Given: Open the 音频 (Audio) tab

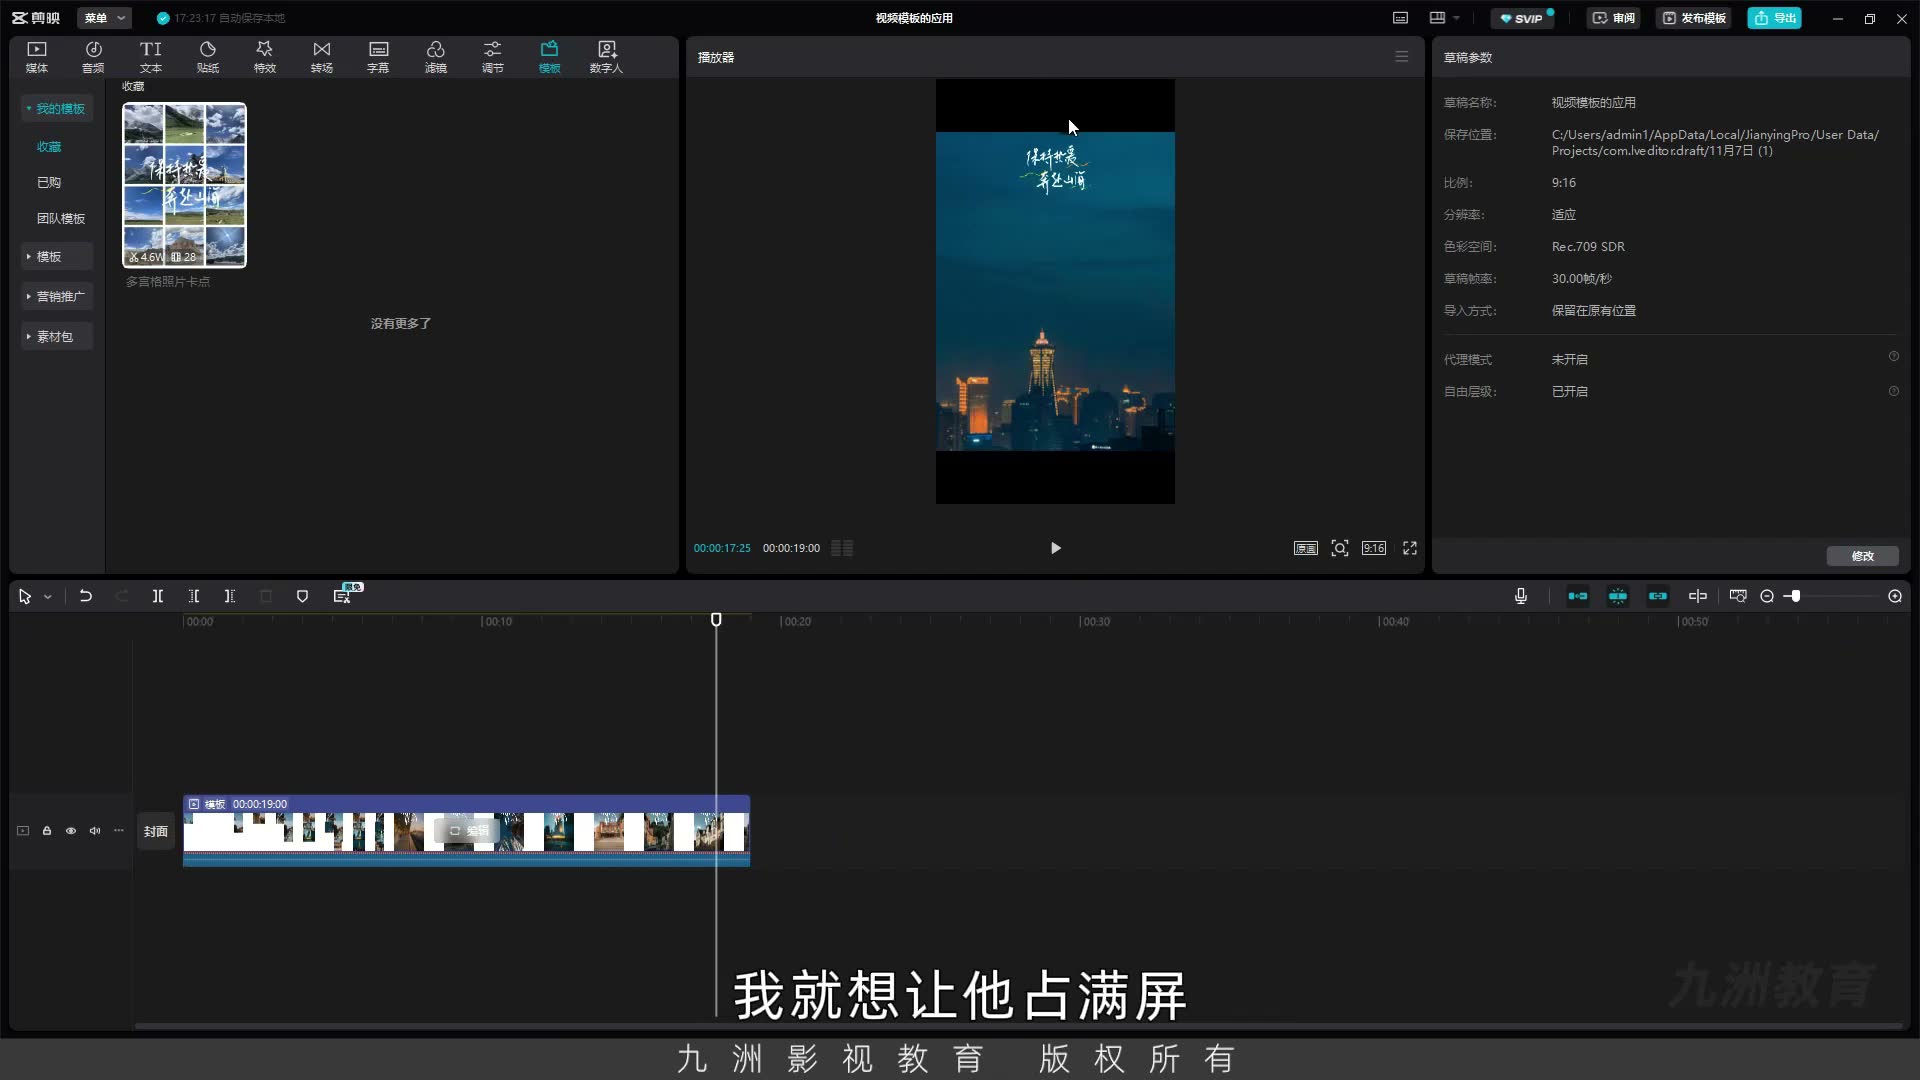Looking at the screenshot, I should click(x=93, y=57).
